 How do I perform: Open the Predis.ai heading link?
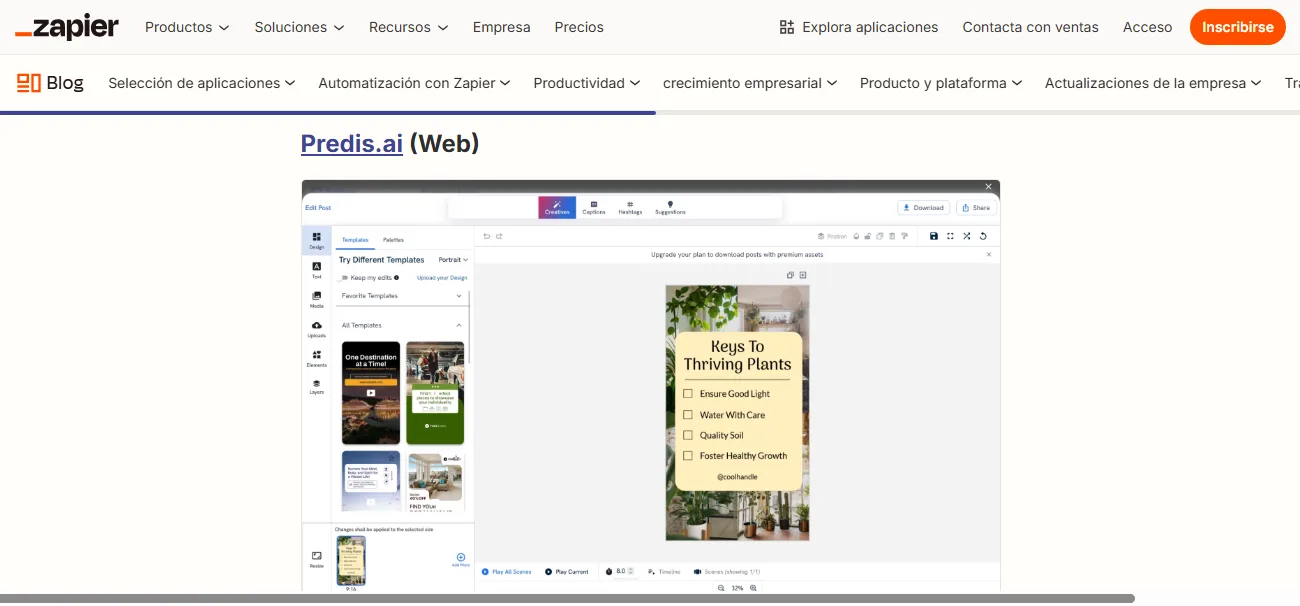(352, 144)
